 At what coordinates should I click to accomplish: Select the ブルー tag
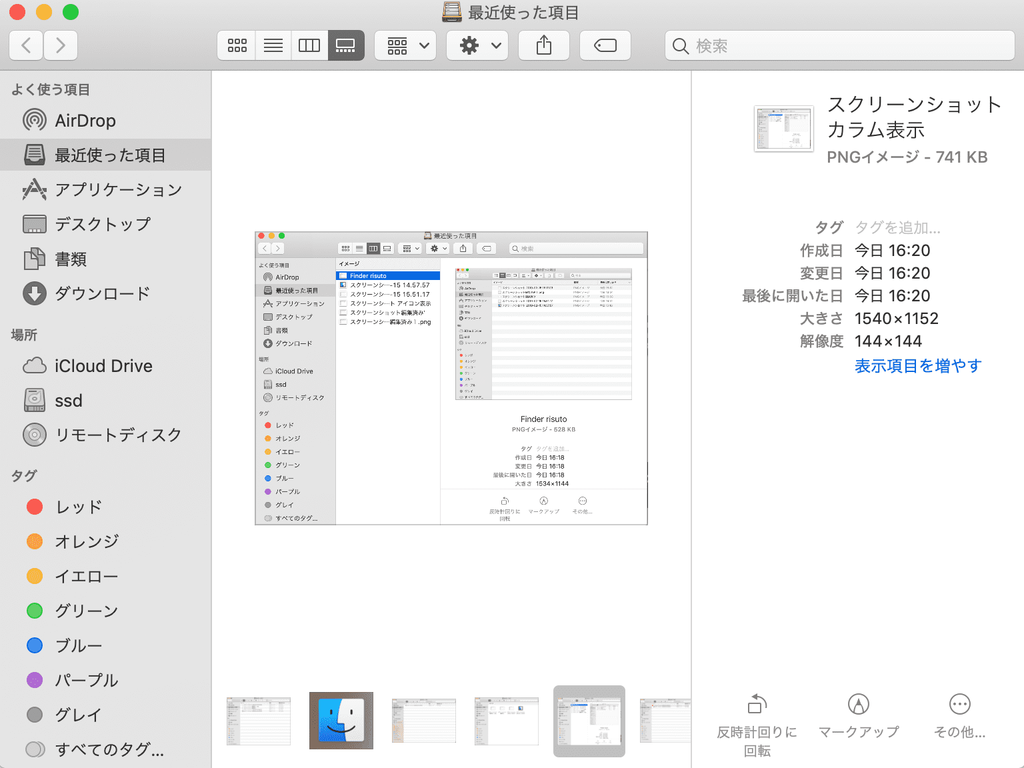[x=106, y=645]
